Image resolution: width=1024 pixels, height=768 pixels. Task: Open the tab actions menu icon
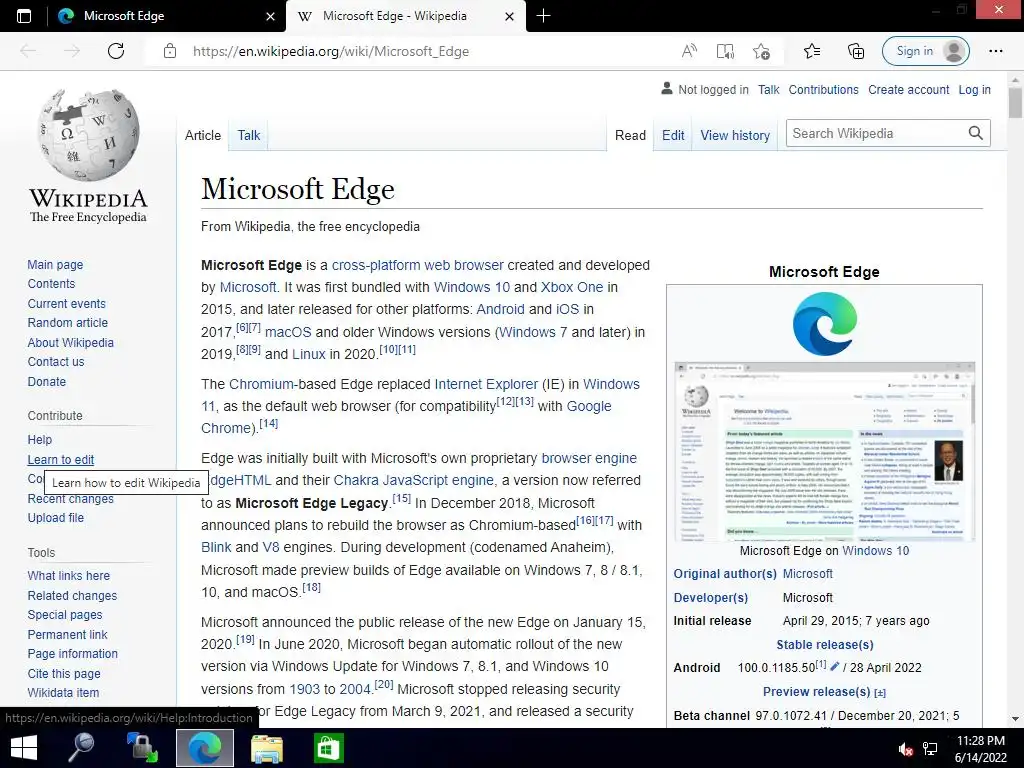tap(24, 16)
